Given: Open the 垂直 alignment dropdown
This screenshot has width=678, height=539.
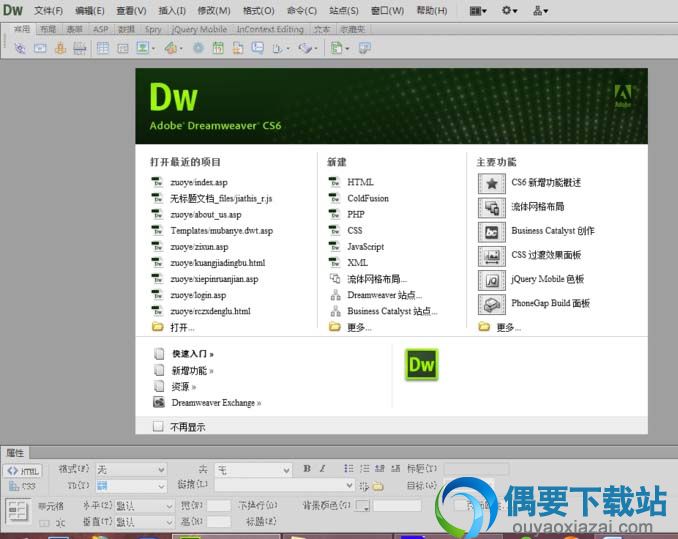Looking at the screenshot, I should [145, 522].
